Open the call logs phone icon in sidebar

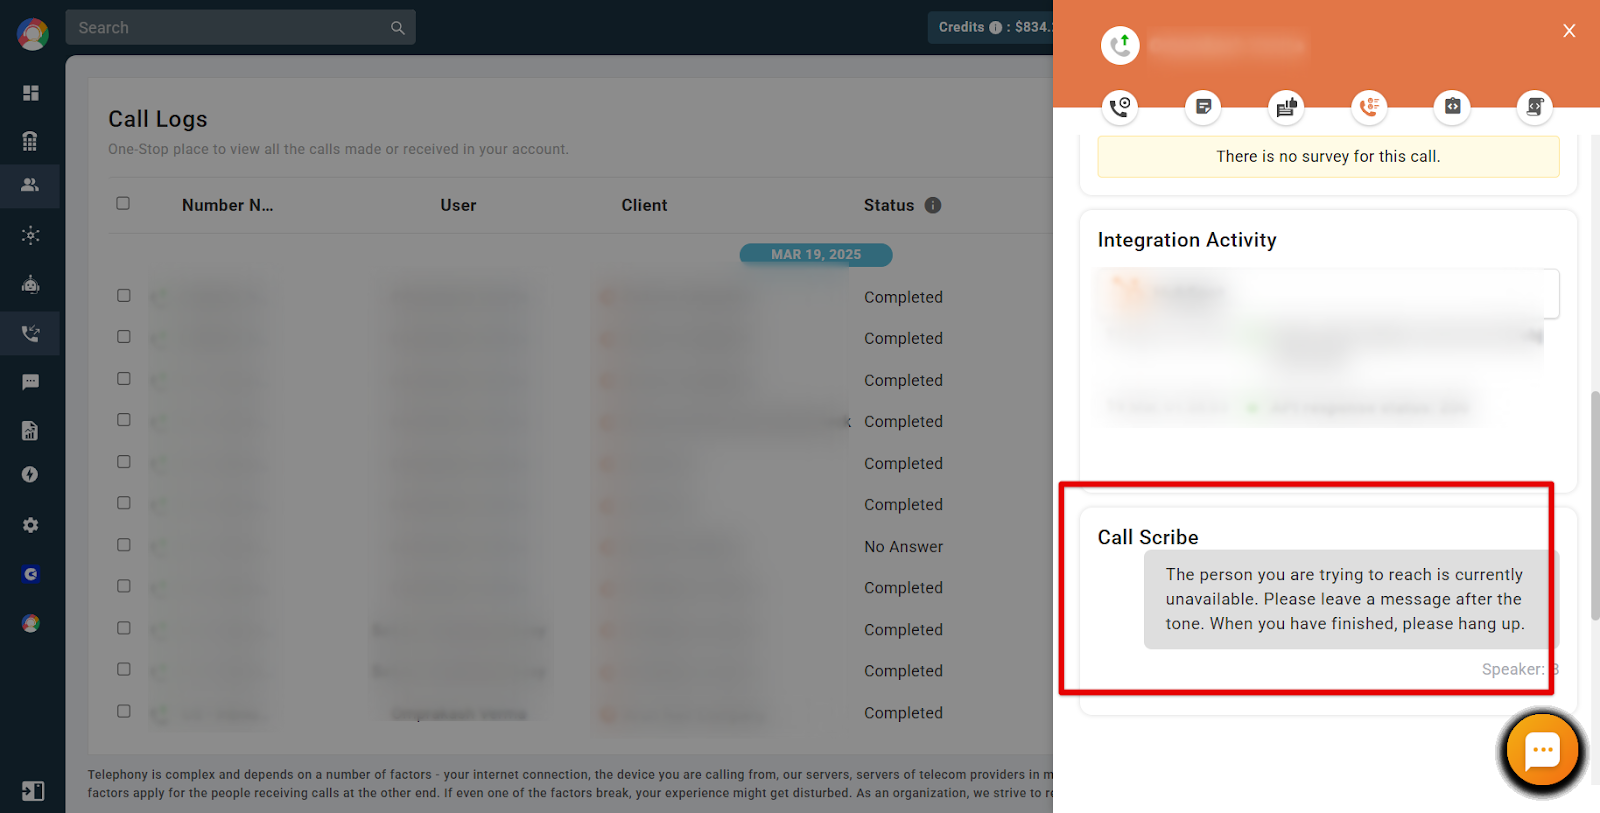click(31, 333)
